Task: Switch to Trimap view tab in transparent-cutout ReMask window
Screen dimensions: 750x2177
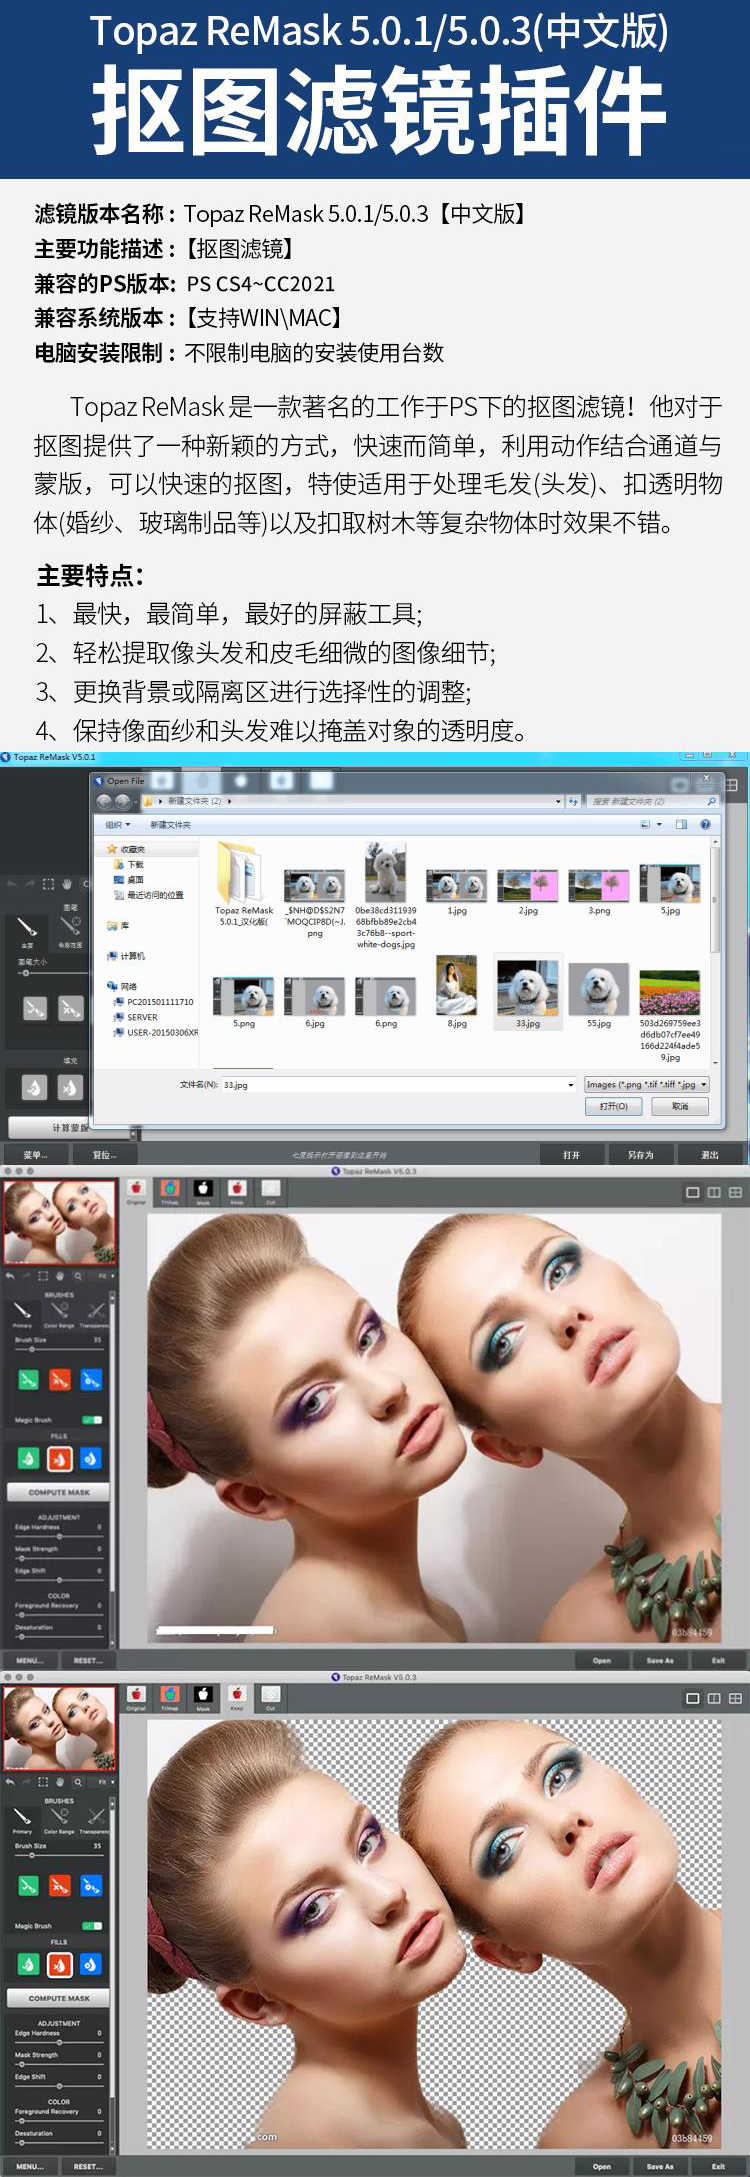Action: [x=170, y=1697]
